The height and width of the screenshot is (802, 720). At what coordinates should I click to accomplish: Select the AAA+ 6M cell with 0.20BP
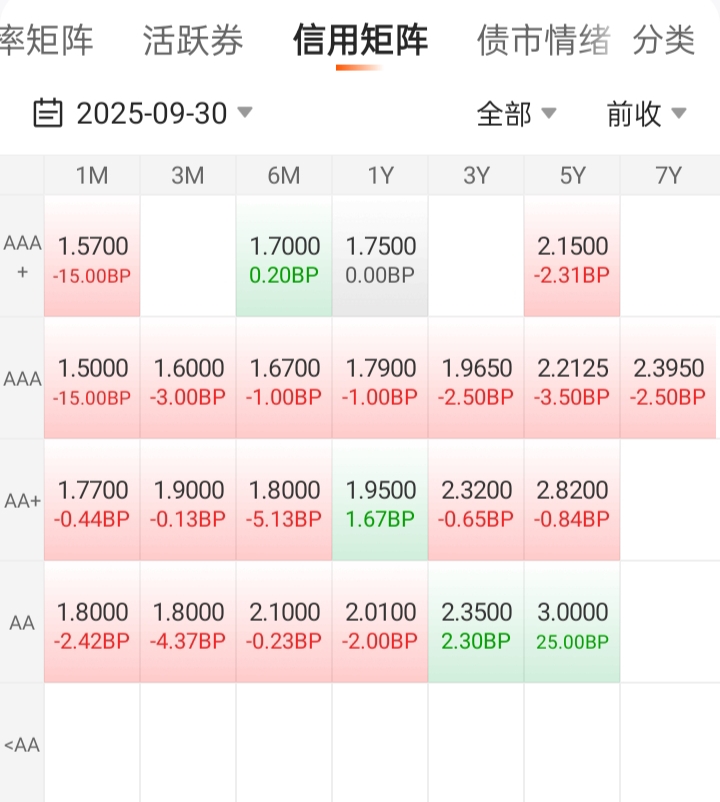point(284,258)
